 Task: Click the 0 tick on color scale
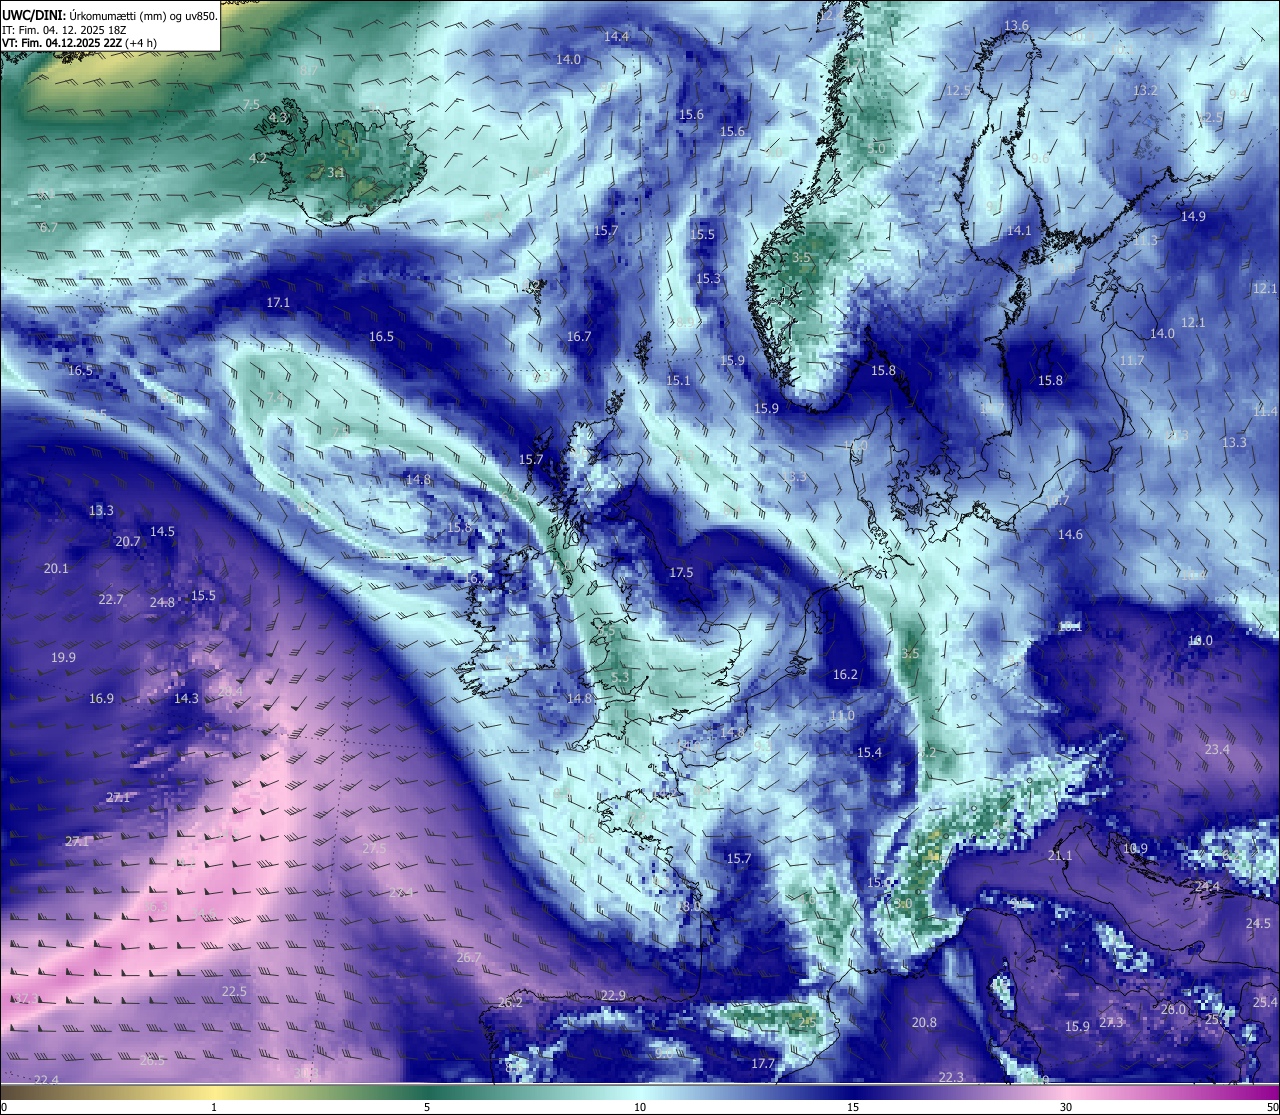(4, 1107)
